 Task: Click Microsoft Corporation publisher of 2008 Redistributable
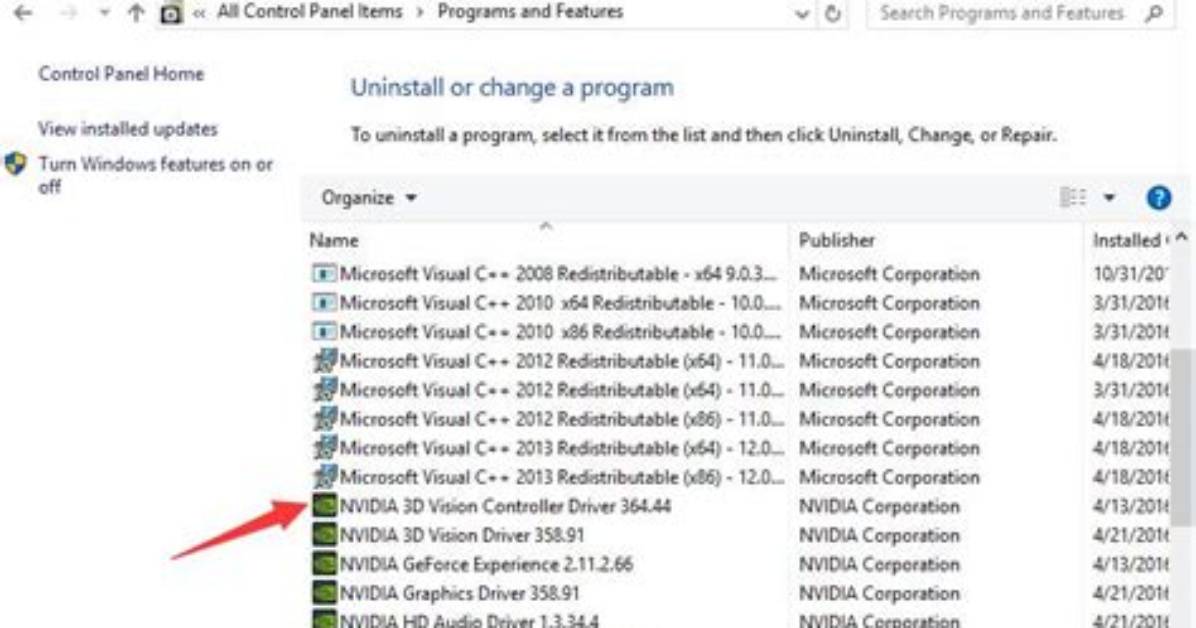(x=889, y=273)
